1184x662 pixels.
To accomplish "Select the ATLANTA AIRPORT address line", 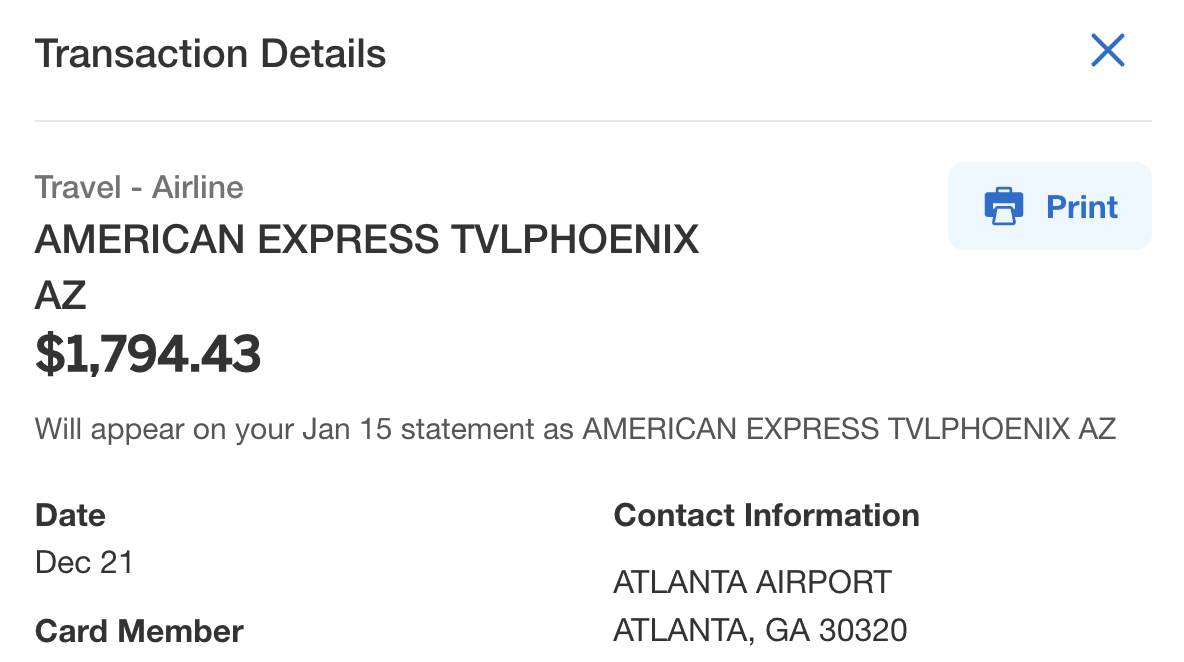I will point(751,581).
